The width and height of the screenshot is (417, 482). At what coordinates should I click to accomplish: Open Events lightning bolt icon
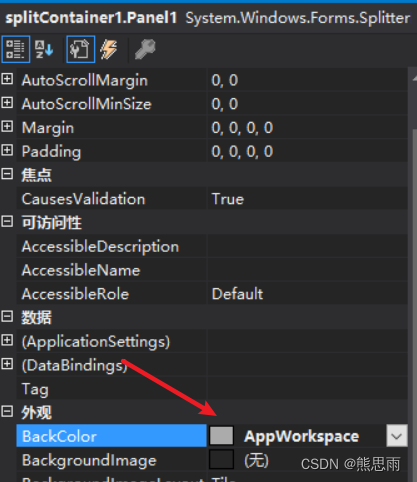pyautogui.click(x=109, y=49)
